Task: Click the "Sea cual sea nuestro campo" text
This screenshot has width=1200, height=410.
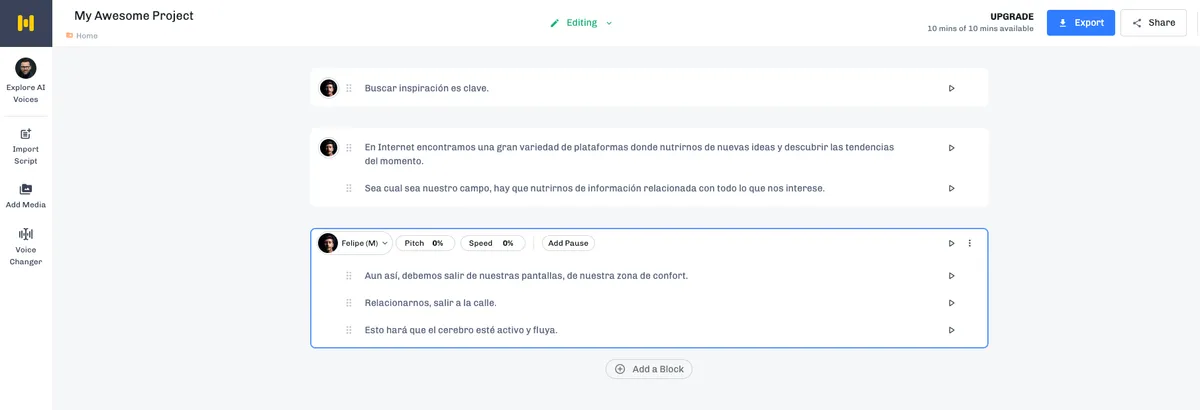Action: coord(595,188)
